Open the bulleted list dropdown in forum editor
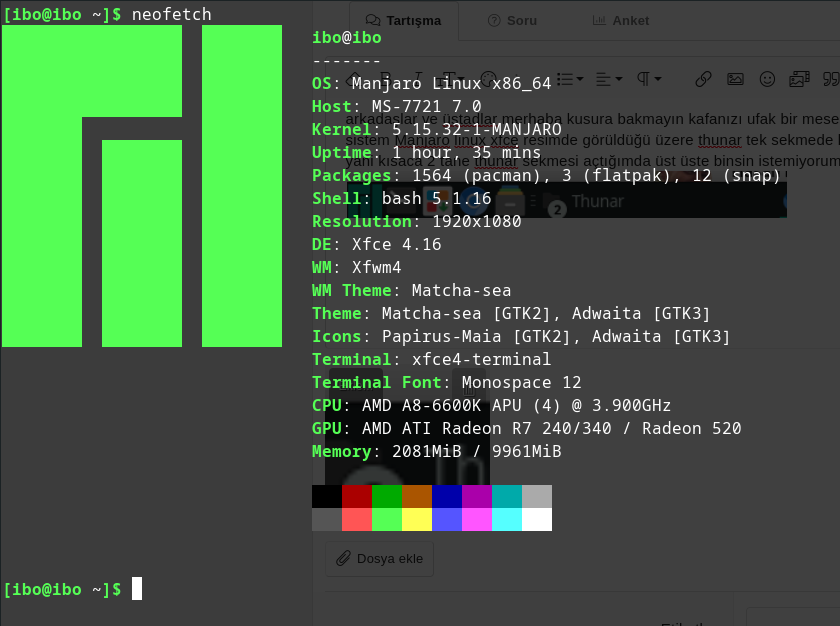 tap(570, 79)
